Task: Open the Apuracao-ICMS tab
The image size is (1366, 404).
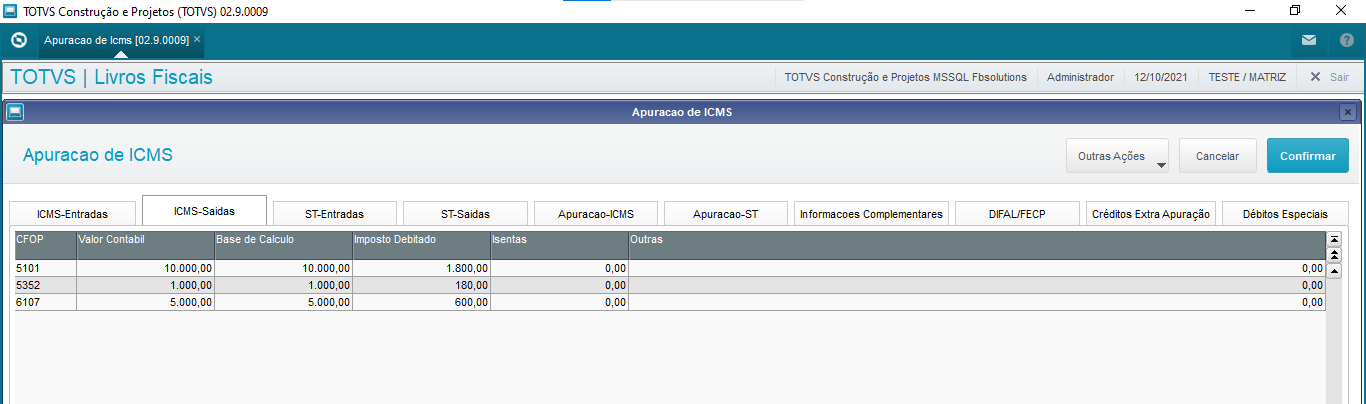Action: tap(595, 214)
